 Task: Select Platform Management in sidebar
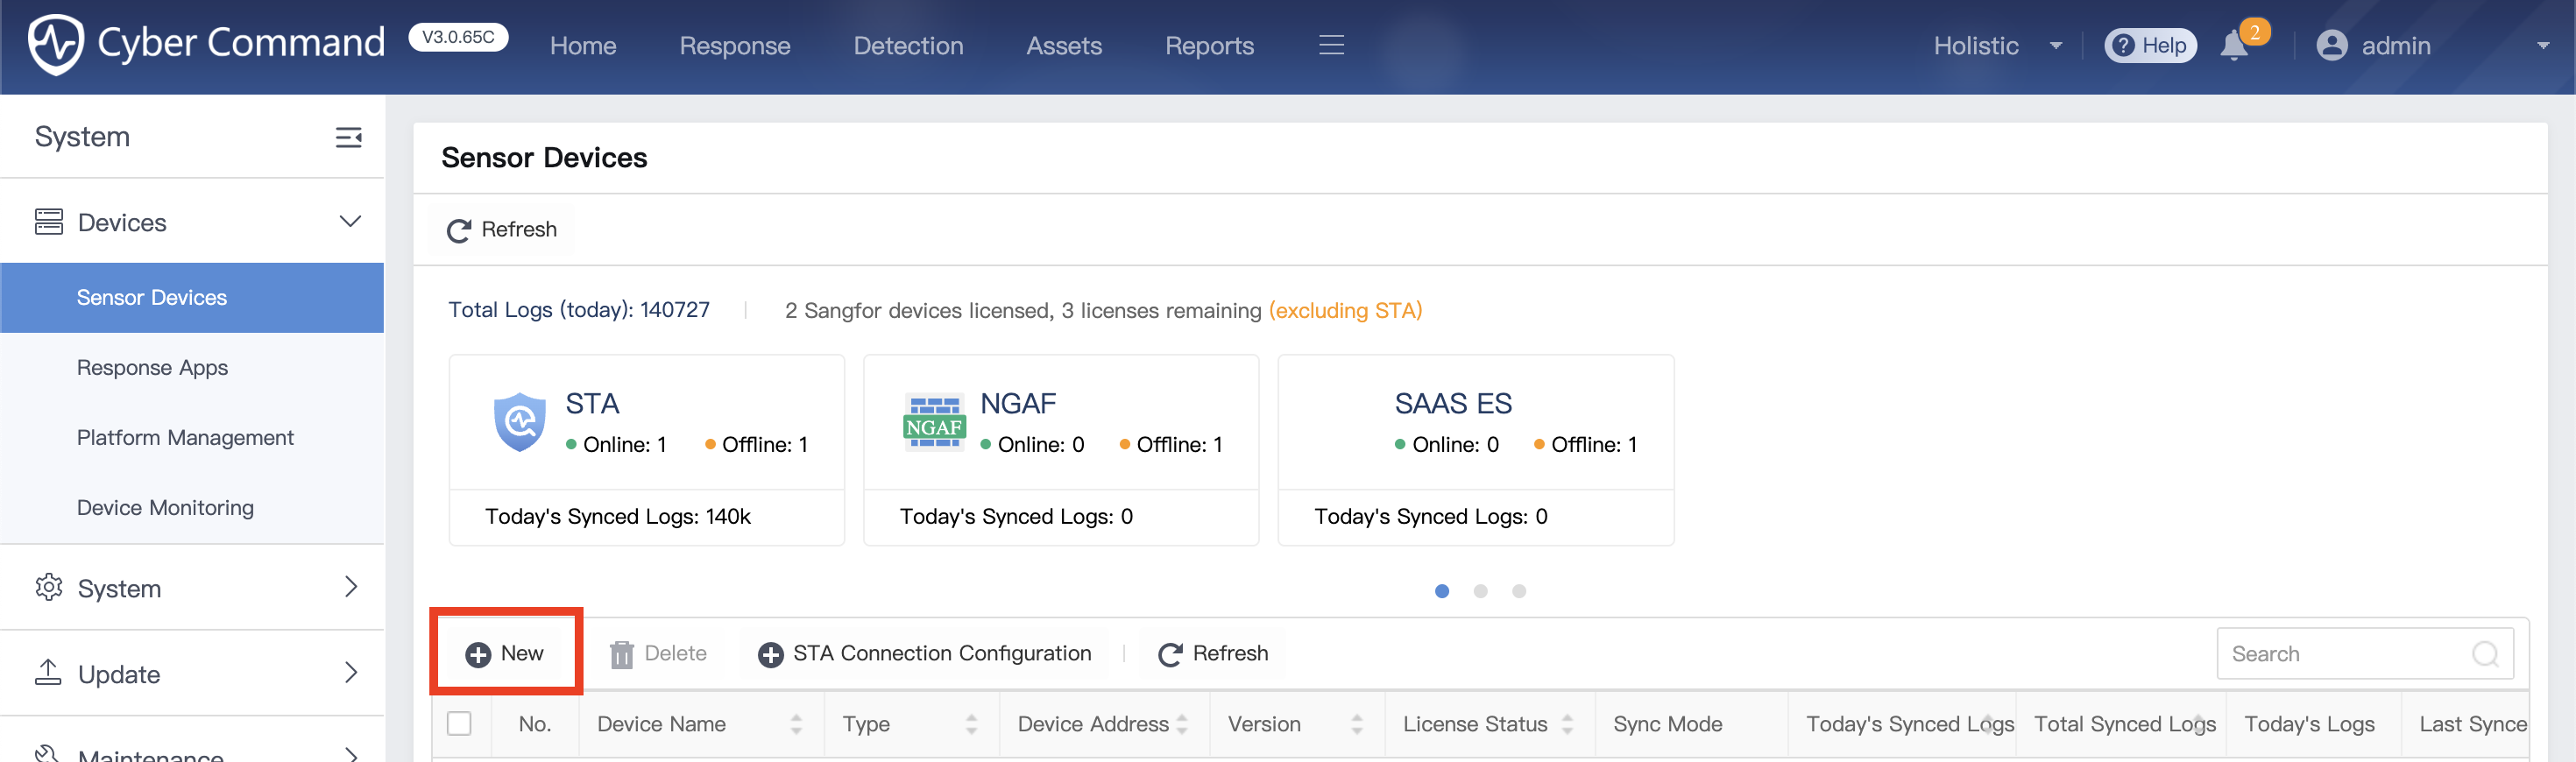click(192, 438)
